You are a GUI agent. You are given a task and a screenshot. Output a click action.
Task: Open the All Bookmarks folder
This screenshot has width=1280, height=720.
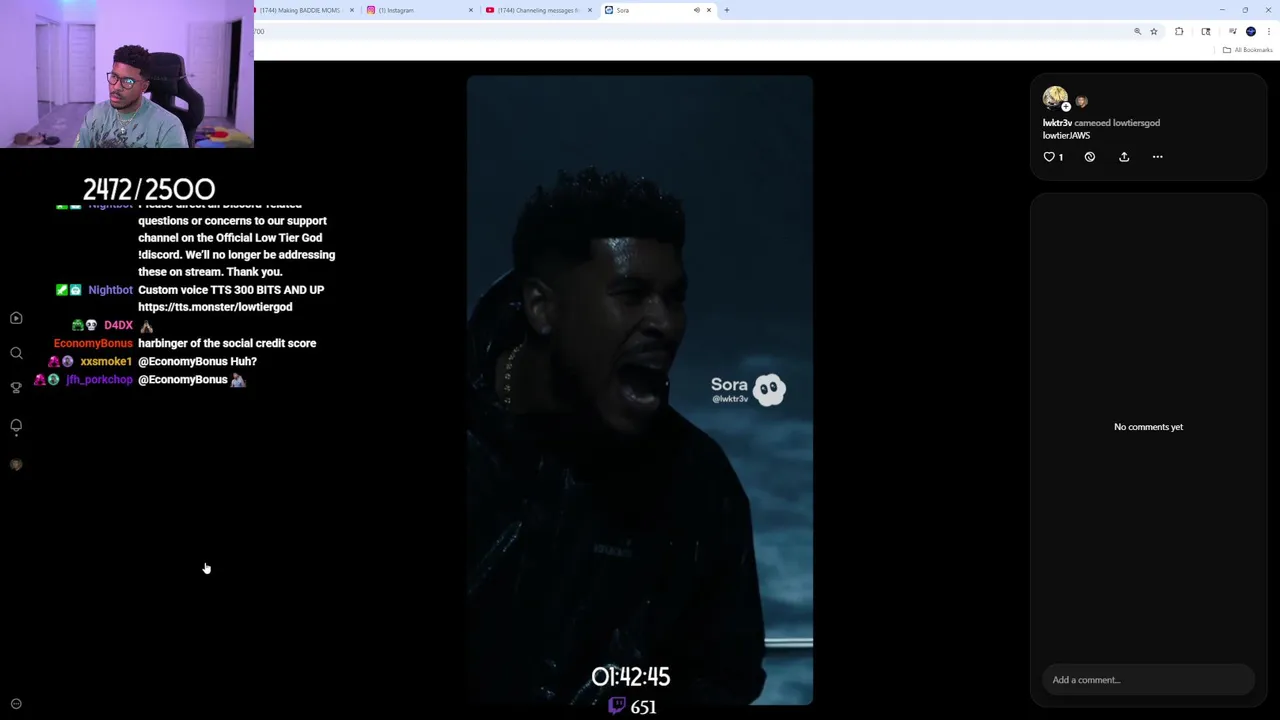click(1248, 50)
